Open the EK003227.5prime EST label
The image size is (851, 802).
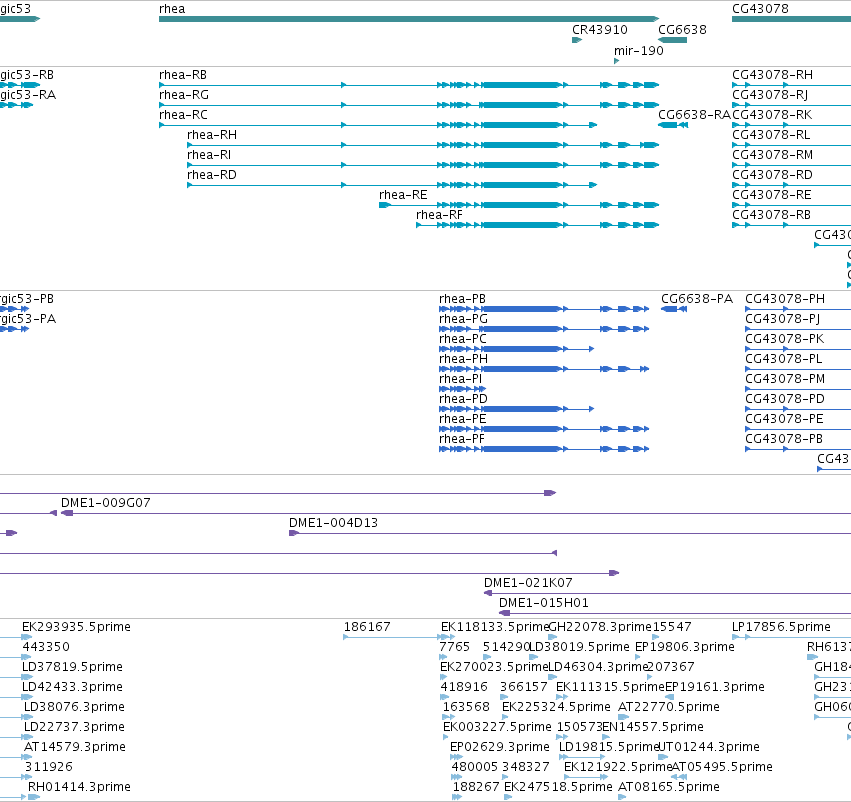pos(498,728)
